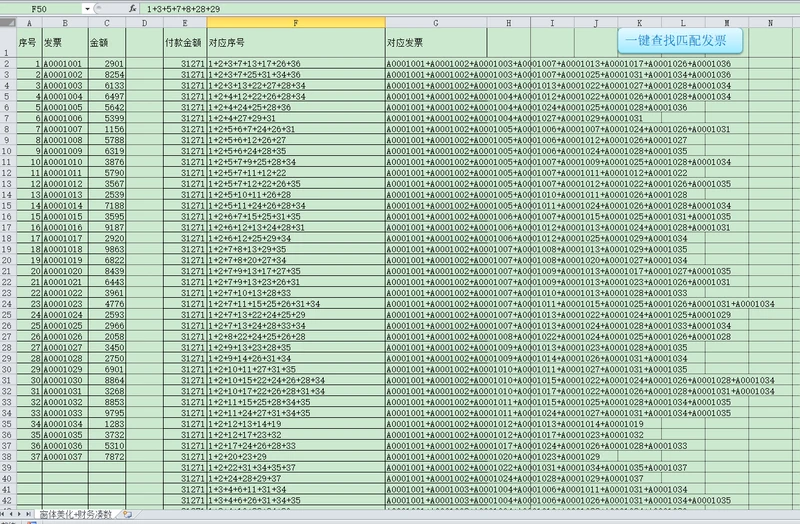Click invoice cell A0001001
This screenshot has width=800, height=524.
click(65, 64)
